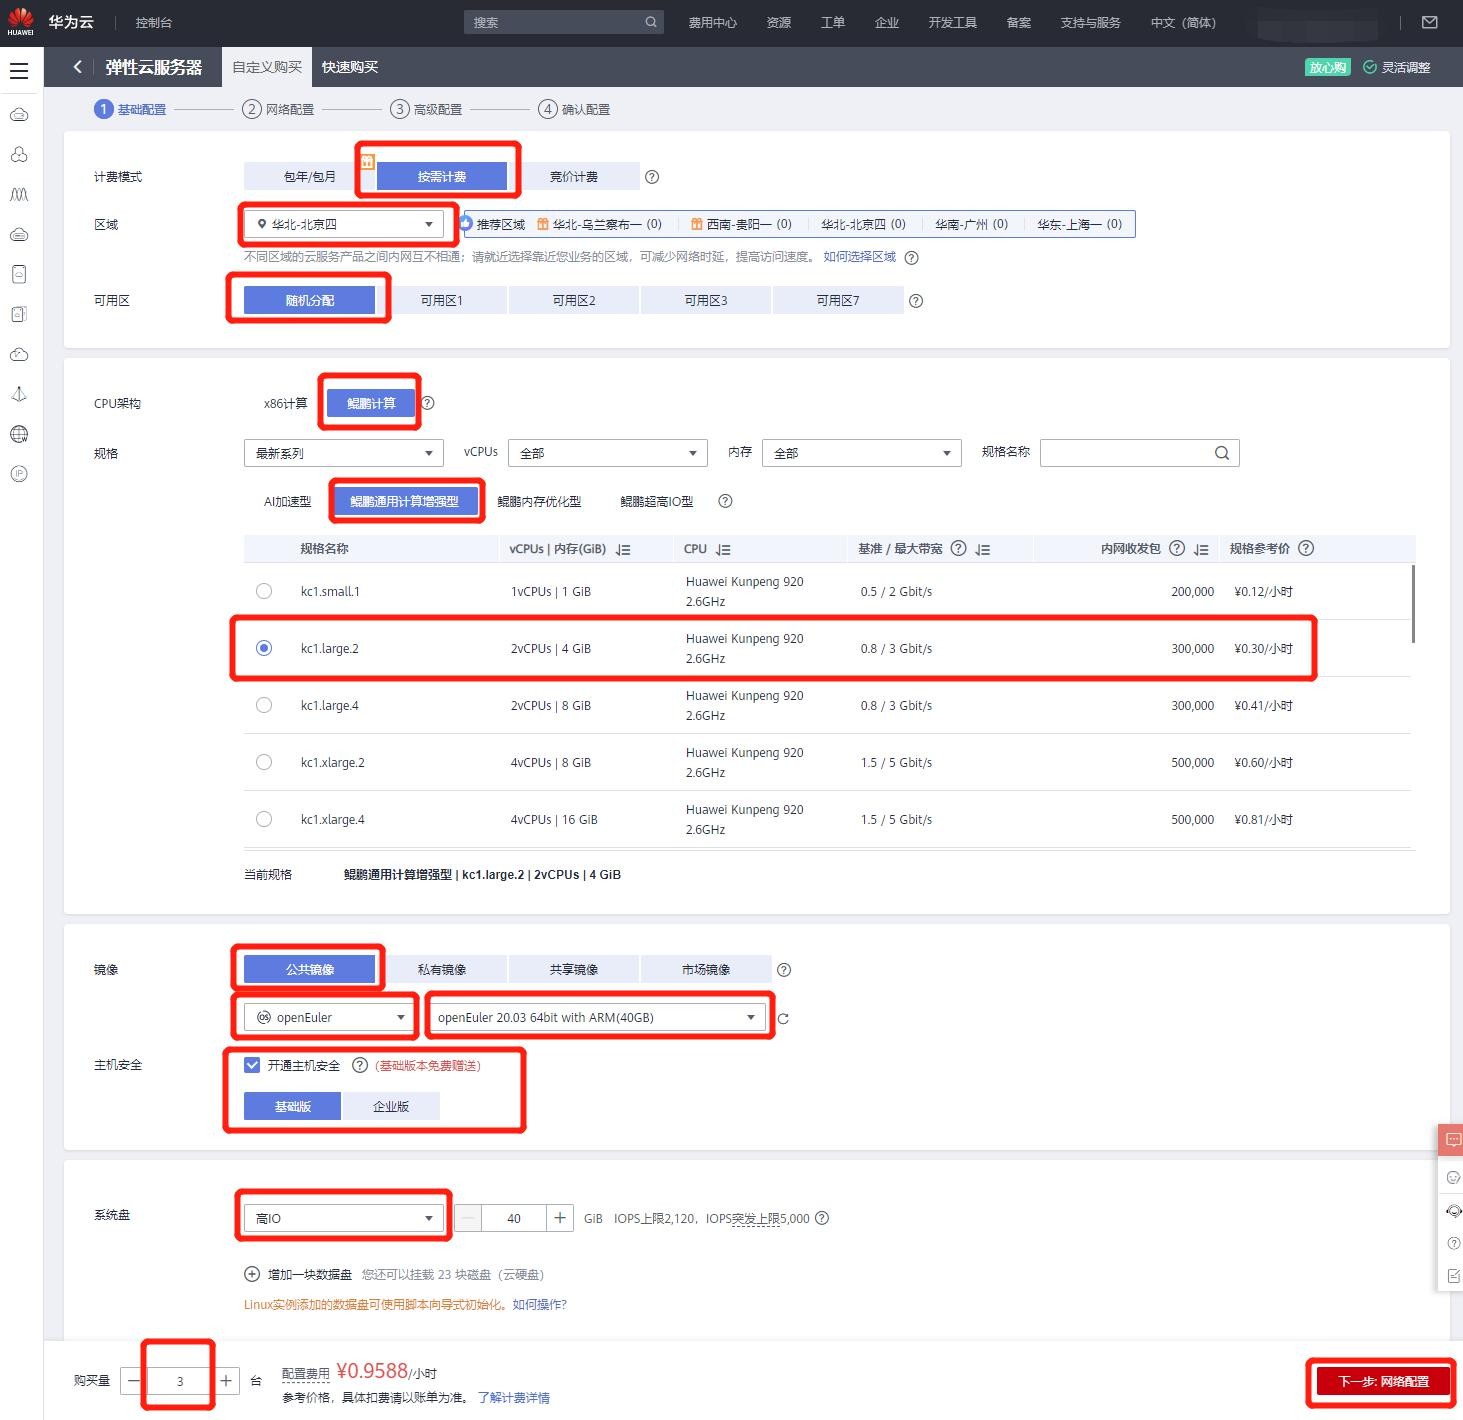Select 可用区1 availability zone
1463x1420 pixels.
pos(442,300)
